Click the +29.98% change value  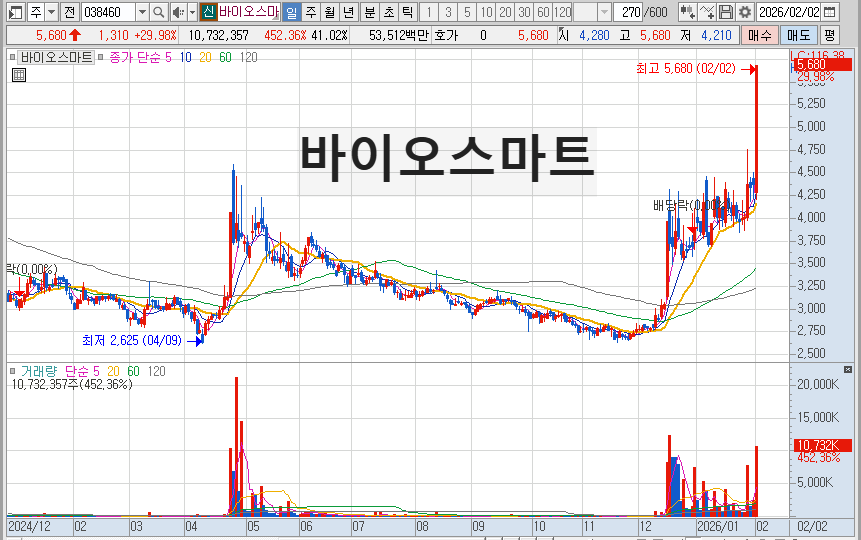[155, 36]
